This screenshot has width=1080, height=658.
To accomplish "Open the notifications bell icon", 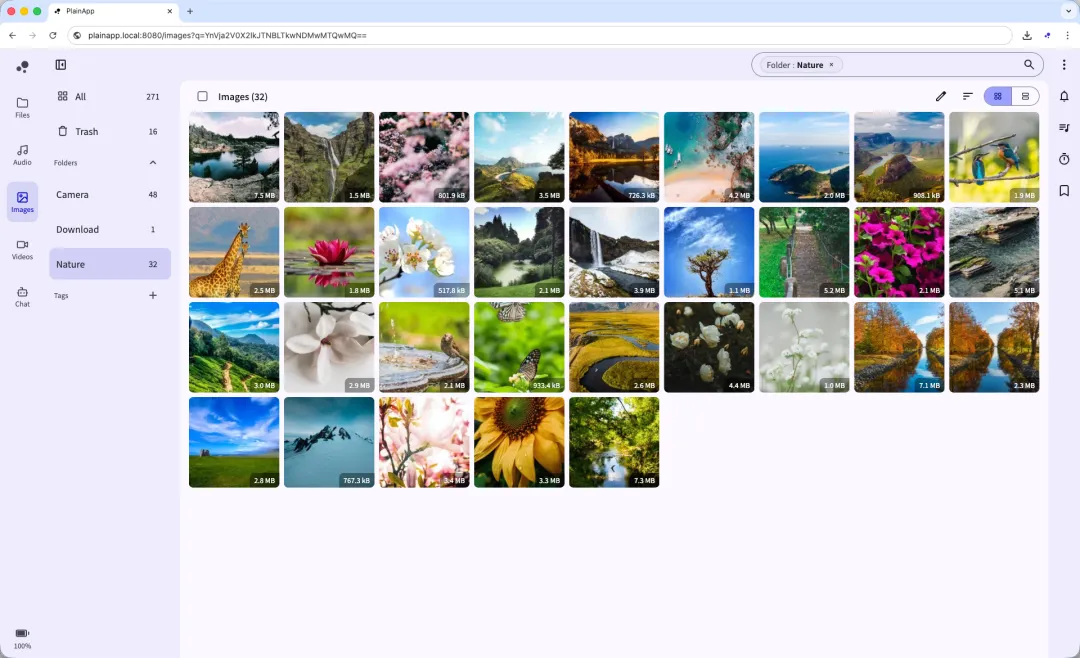I will coord(1063,96).
